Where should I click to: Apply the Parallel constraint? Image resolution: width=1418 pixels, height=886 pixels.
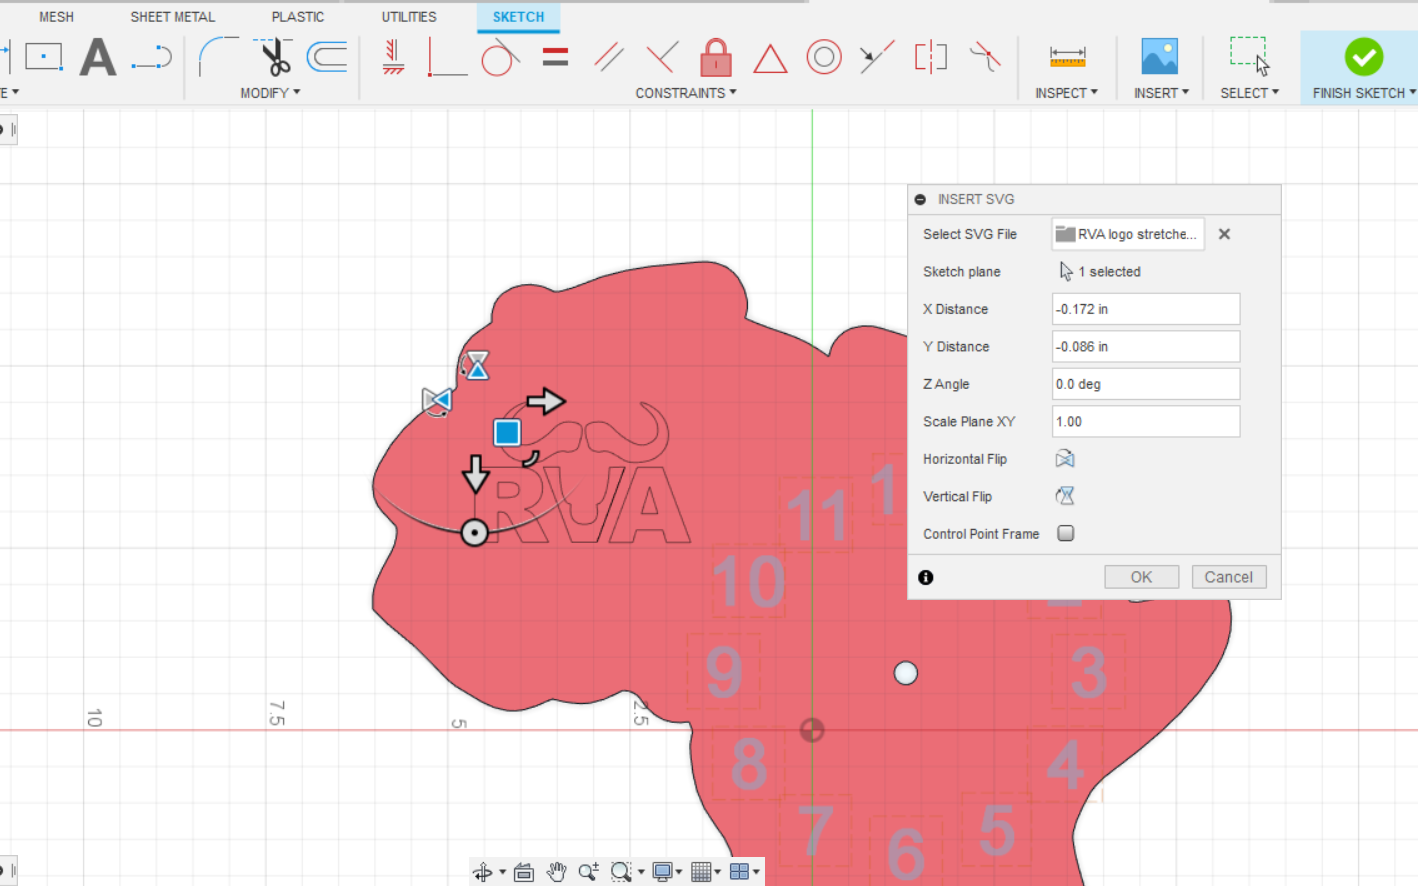[608, 57]
